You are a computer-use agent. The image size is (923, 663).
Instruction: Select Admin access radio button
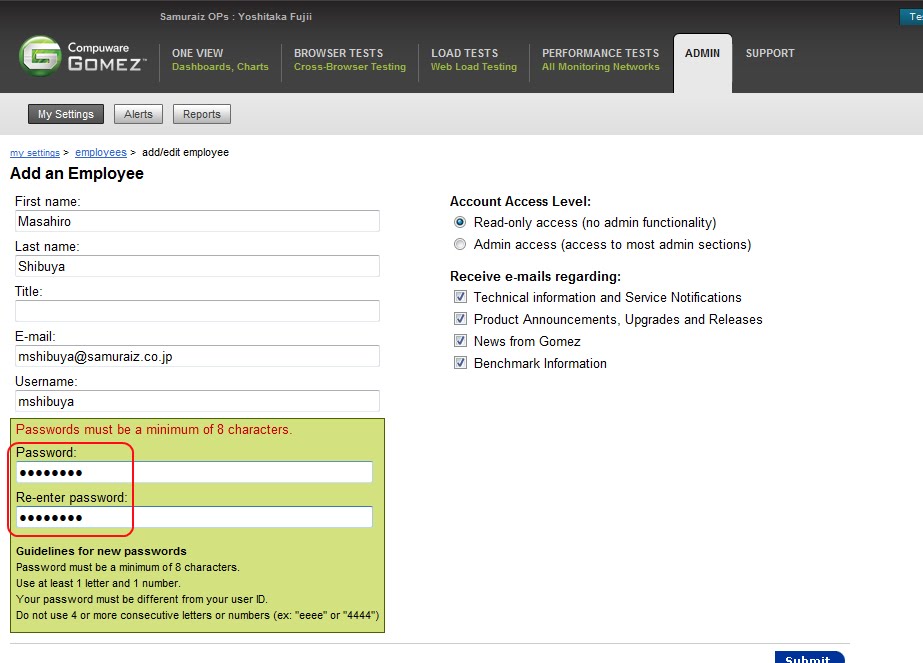tap(460, 244)
